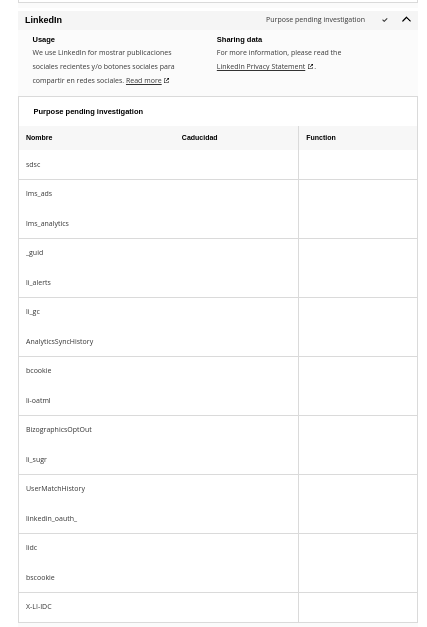Select the Function column header
Image resolution: width=427 pixels, height=627 pixels.
[321, 138]
